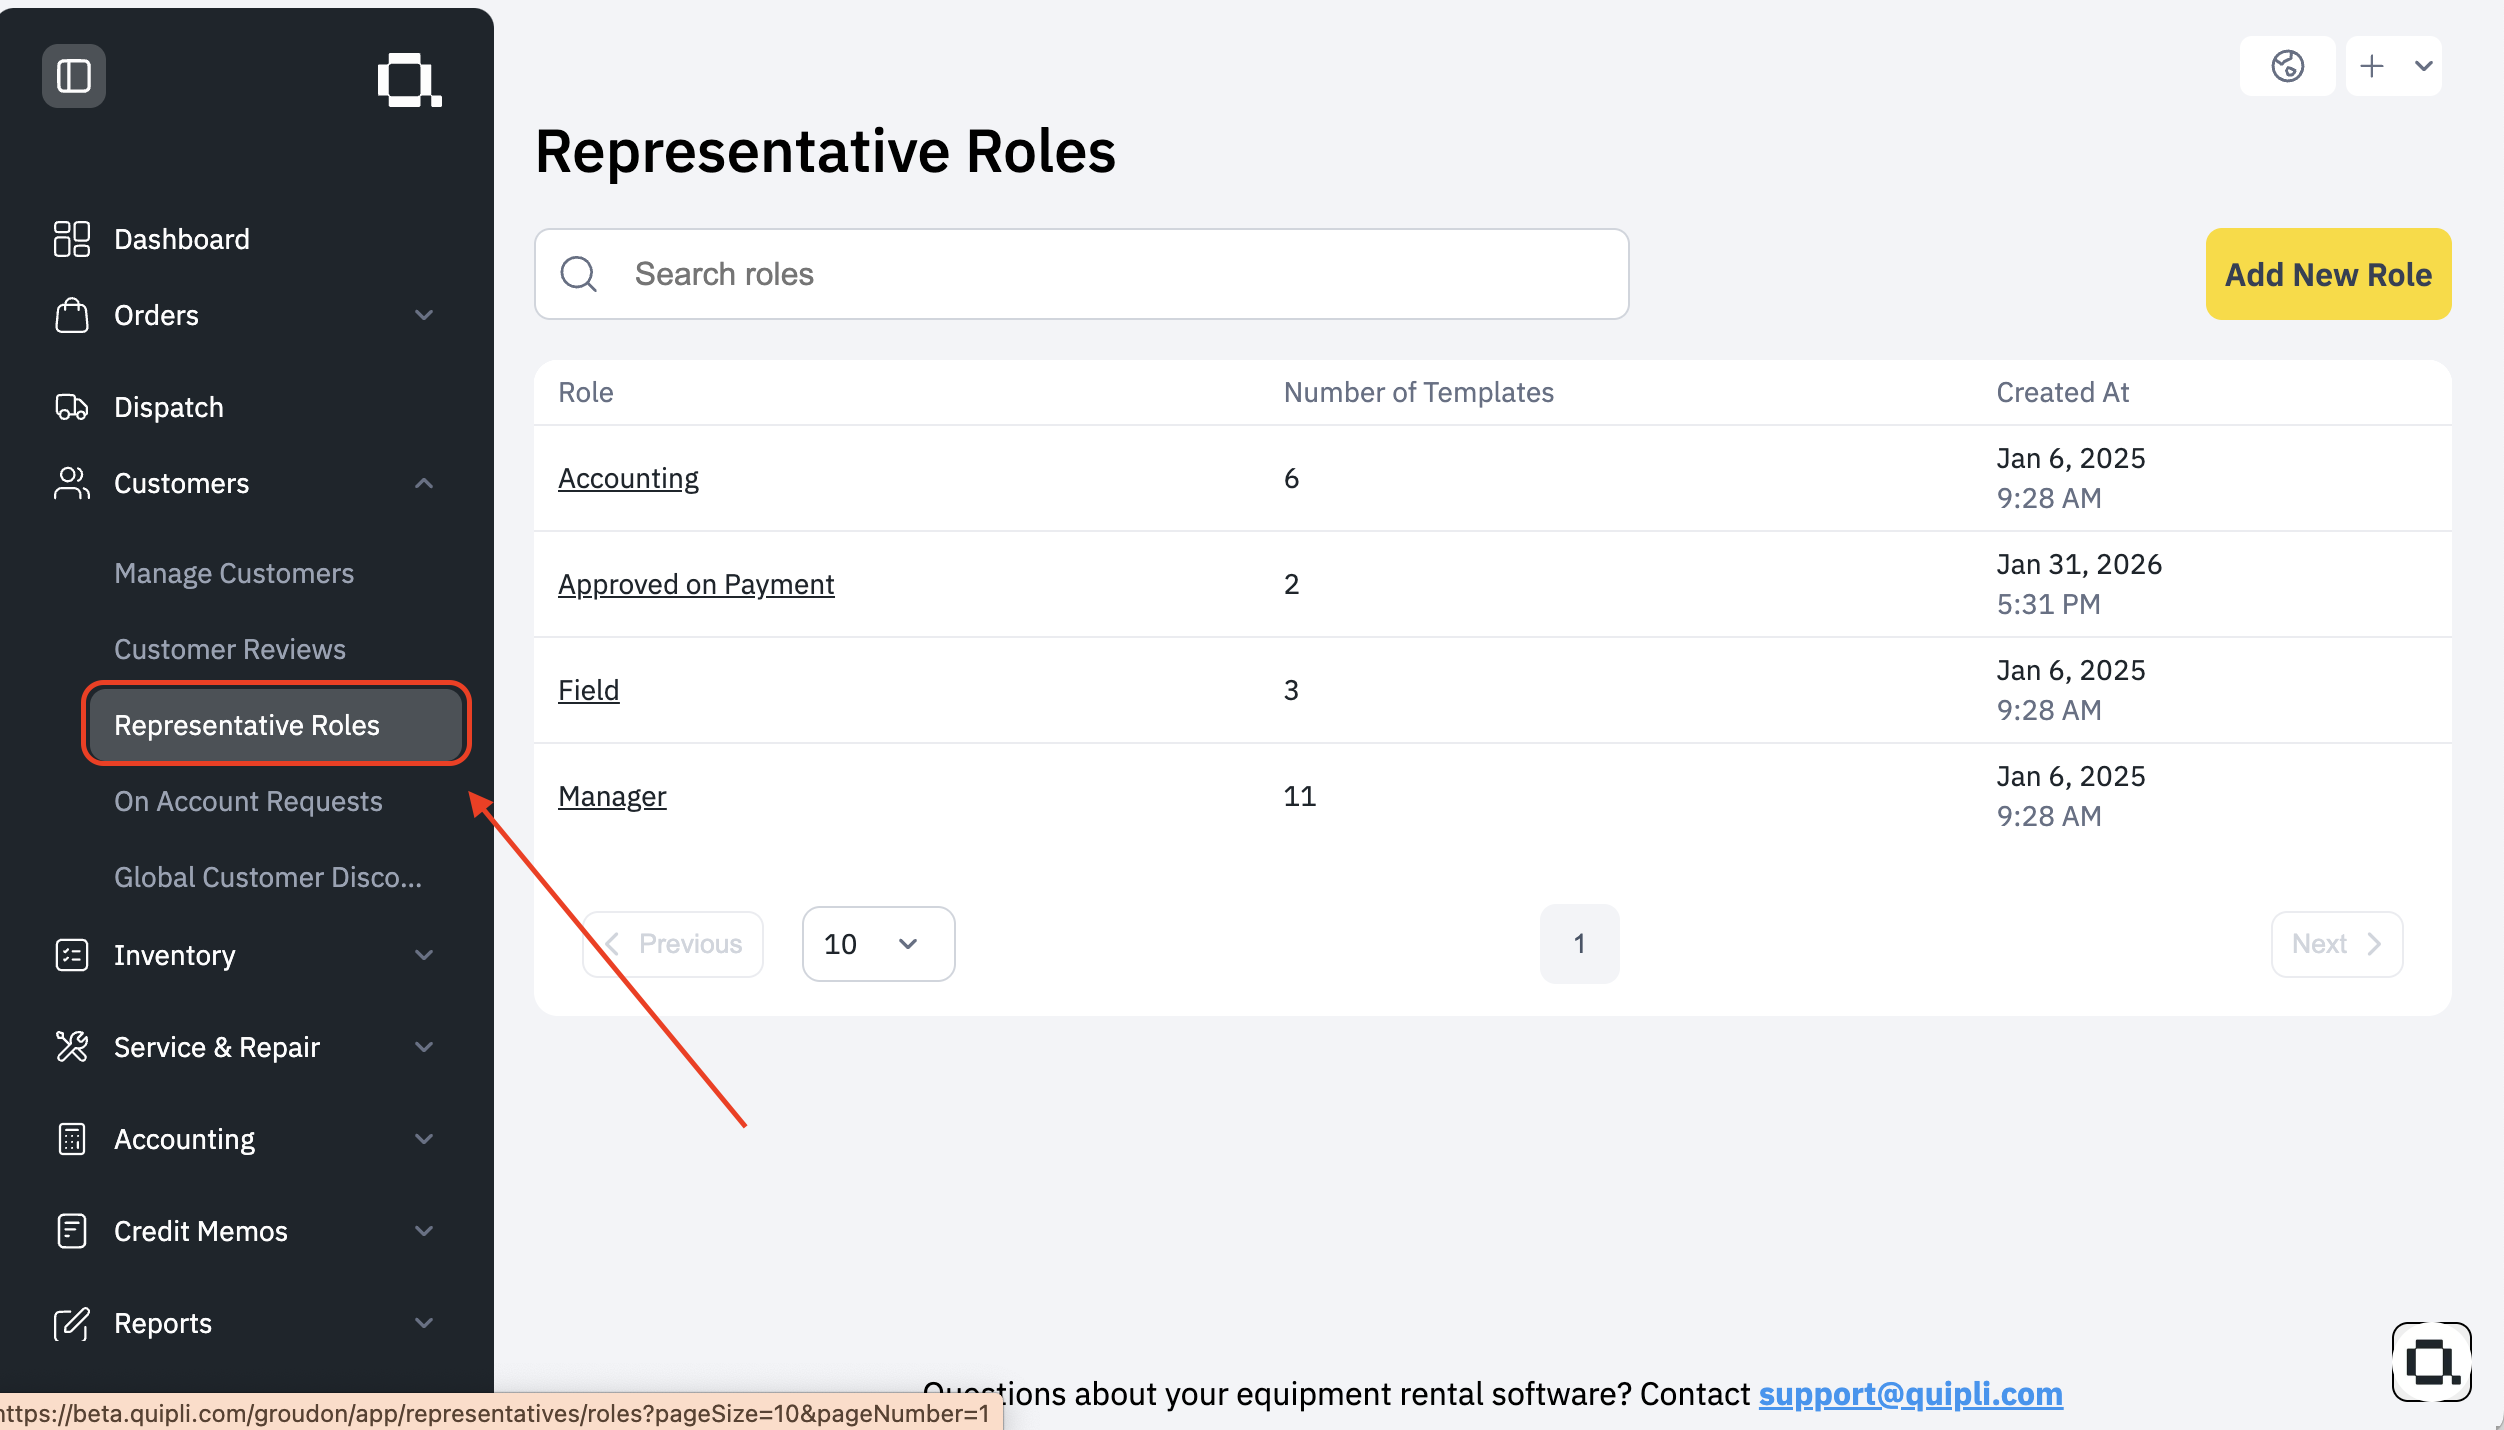
Task: Open dropdown arrow beside the plus button
Action: click(x=2424, y=66)
